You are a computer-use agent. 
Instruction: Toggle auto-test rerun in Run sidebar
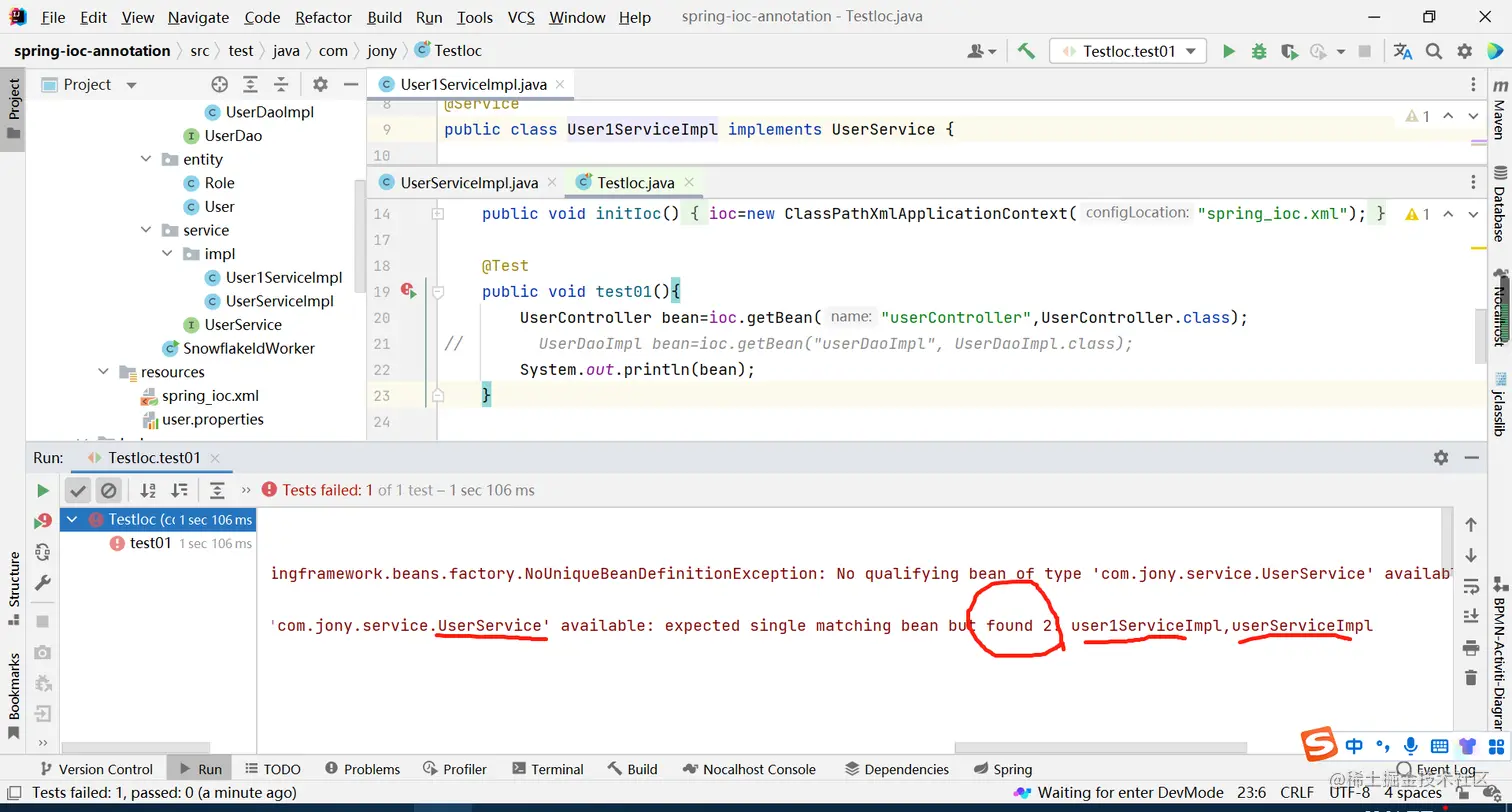pyautogui.click(x=42, y=552)
